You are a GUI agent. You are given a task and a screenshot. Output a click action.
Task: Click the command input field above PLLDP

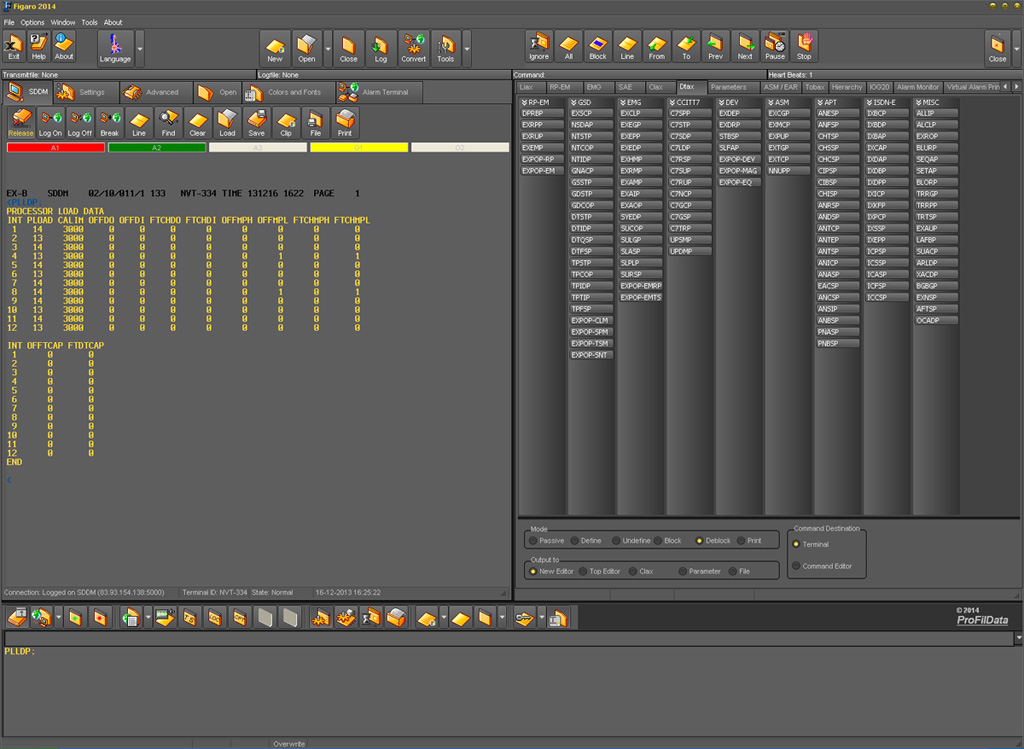(500, 638)
